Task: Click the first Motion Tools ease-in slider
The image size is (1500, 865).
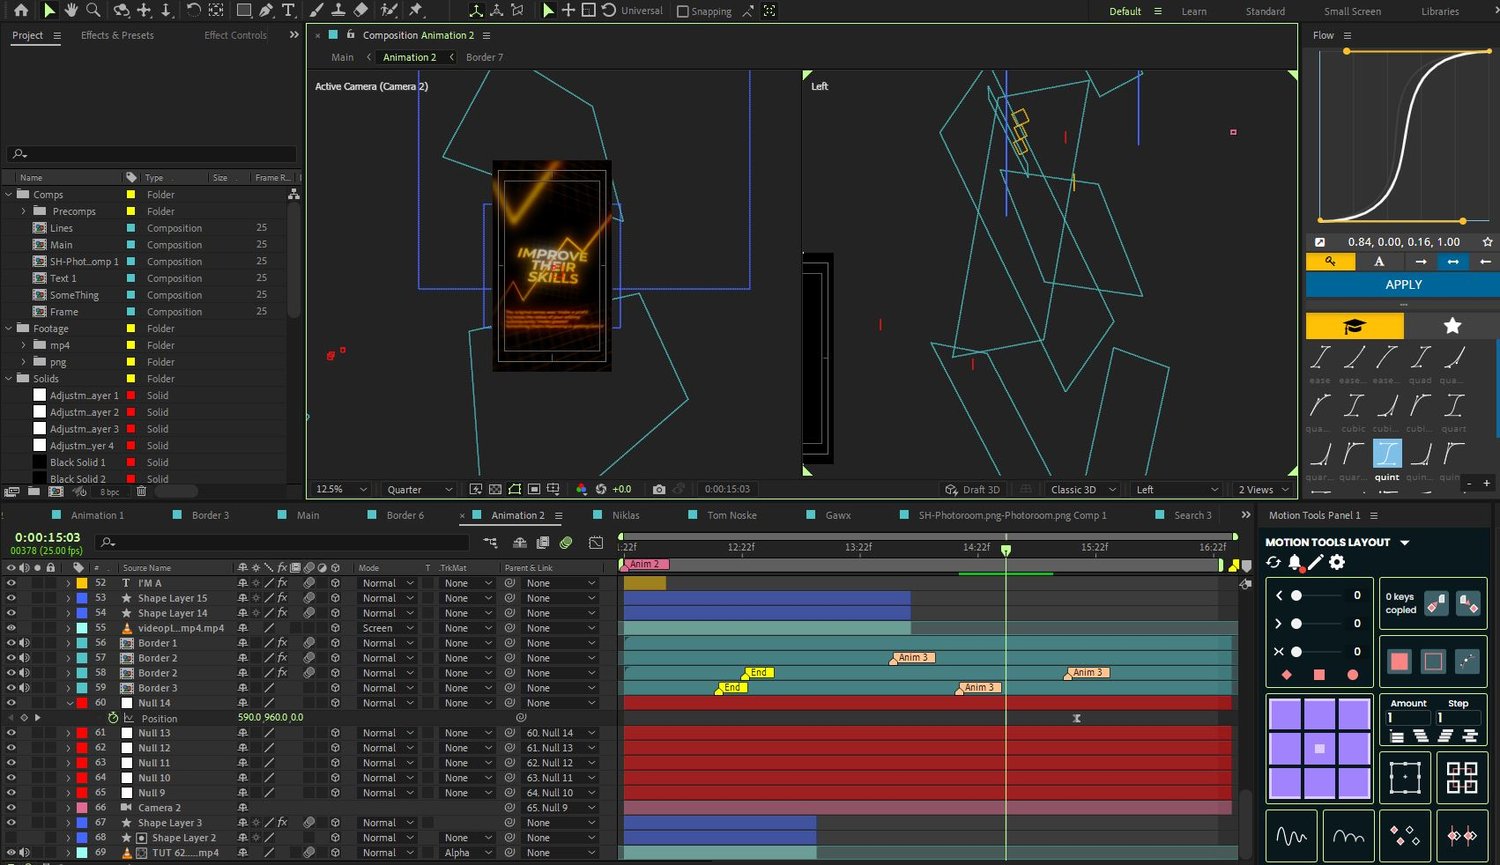Action: click(1297, 595)
